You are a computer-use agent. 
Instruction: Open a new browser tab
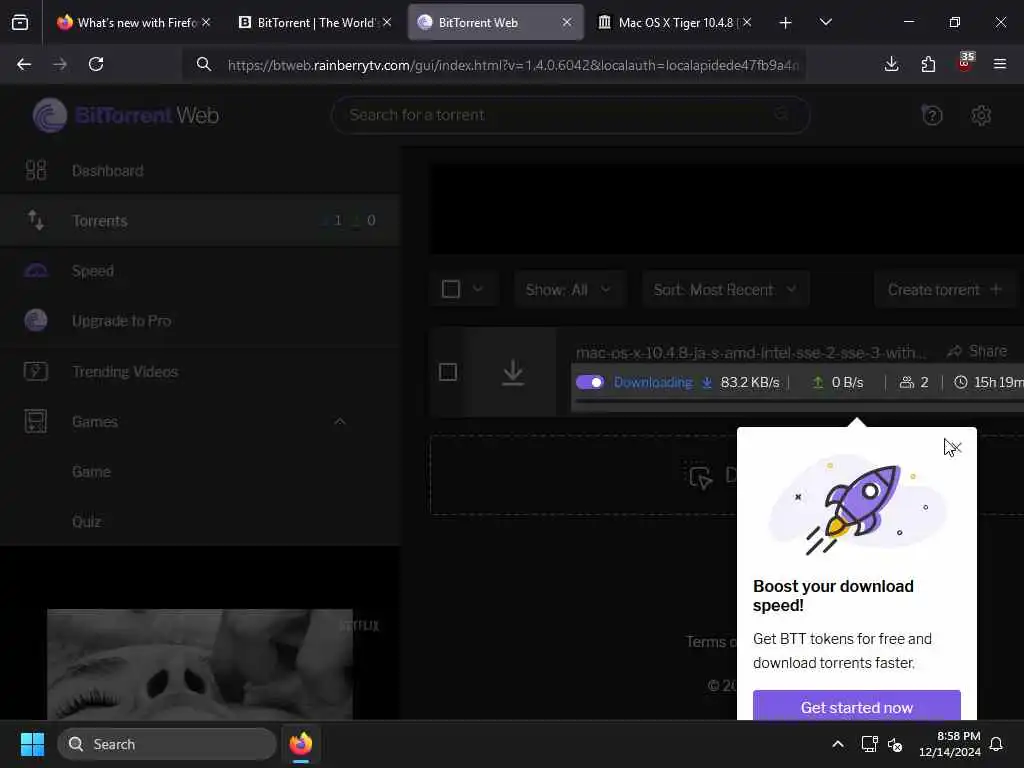click(x=786, y=23)
